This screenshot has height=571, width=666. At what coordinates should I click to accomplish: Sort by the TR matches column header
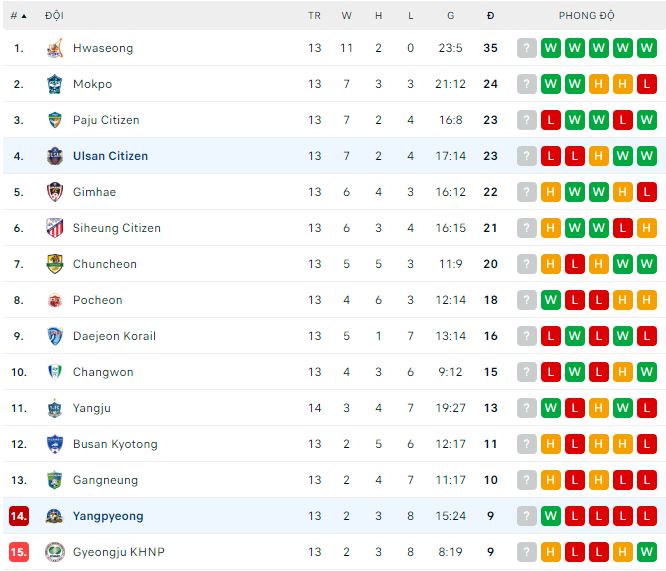pyautogui.click(x=314, y=16)
